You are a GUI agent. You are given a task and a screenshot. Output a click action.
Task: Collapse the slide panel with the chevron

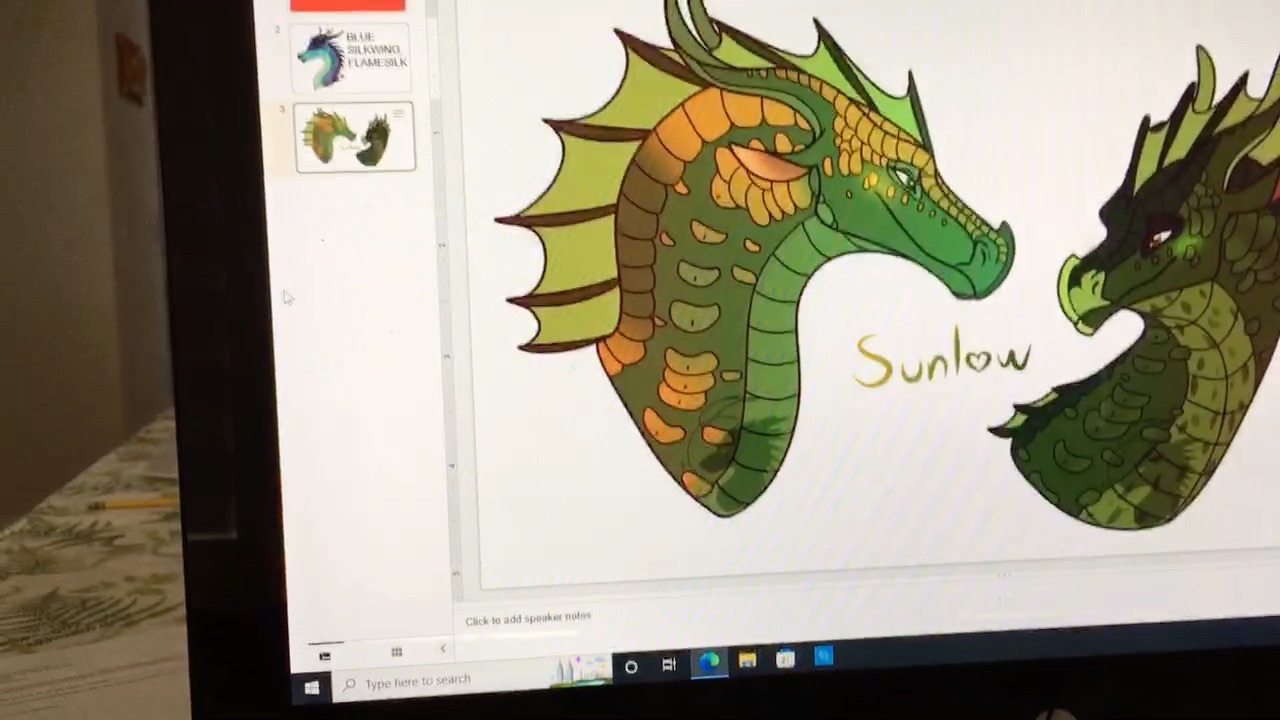pos(443,649)
